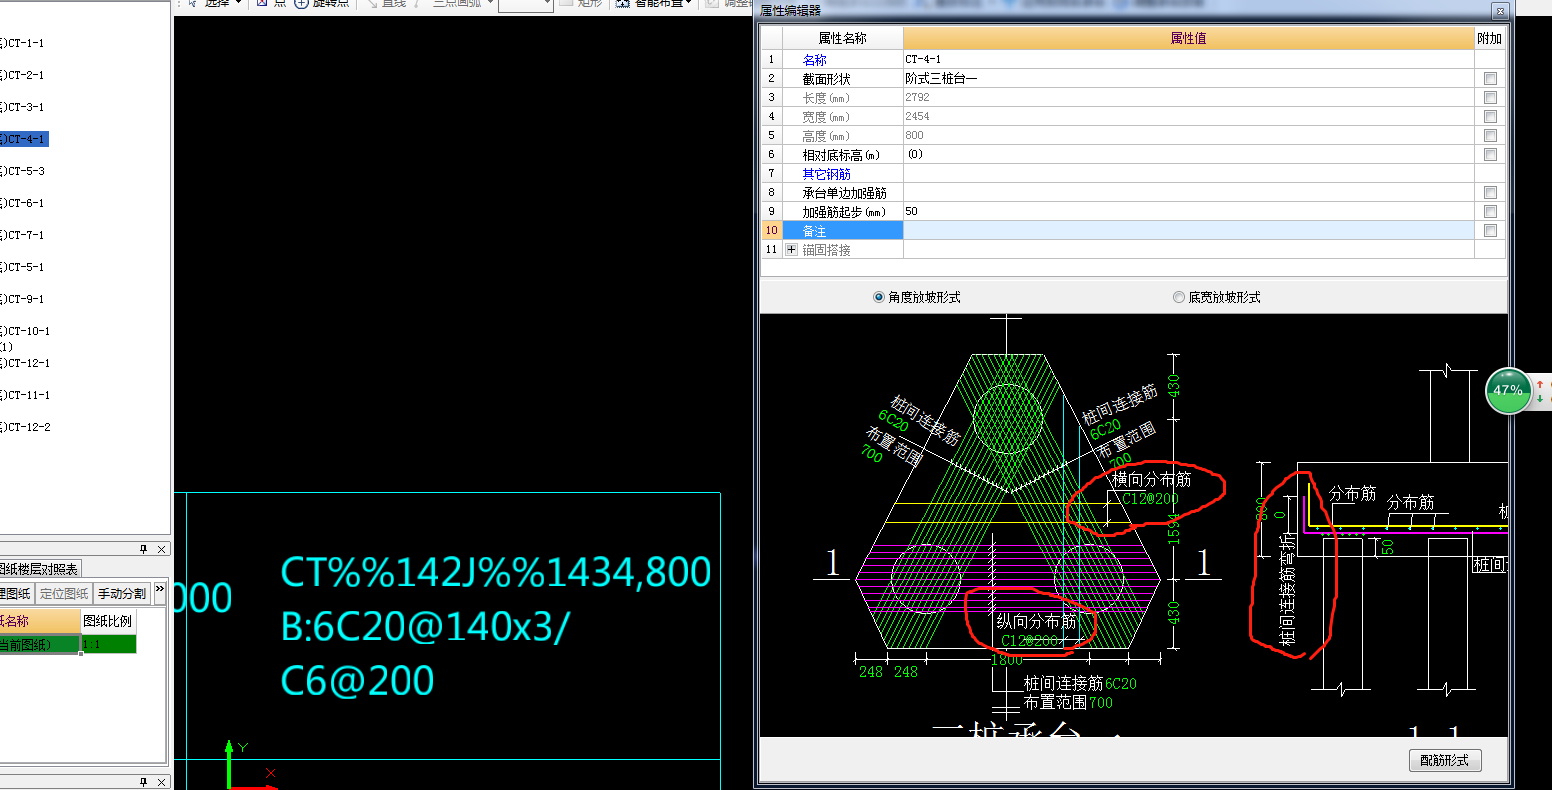Image resolution: width=1552 pixels, height=790 pixels.
Task: Toggle 附加 checkbox for 长度(mm) row
Action: [1490, 97]
